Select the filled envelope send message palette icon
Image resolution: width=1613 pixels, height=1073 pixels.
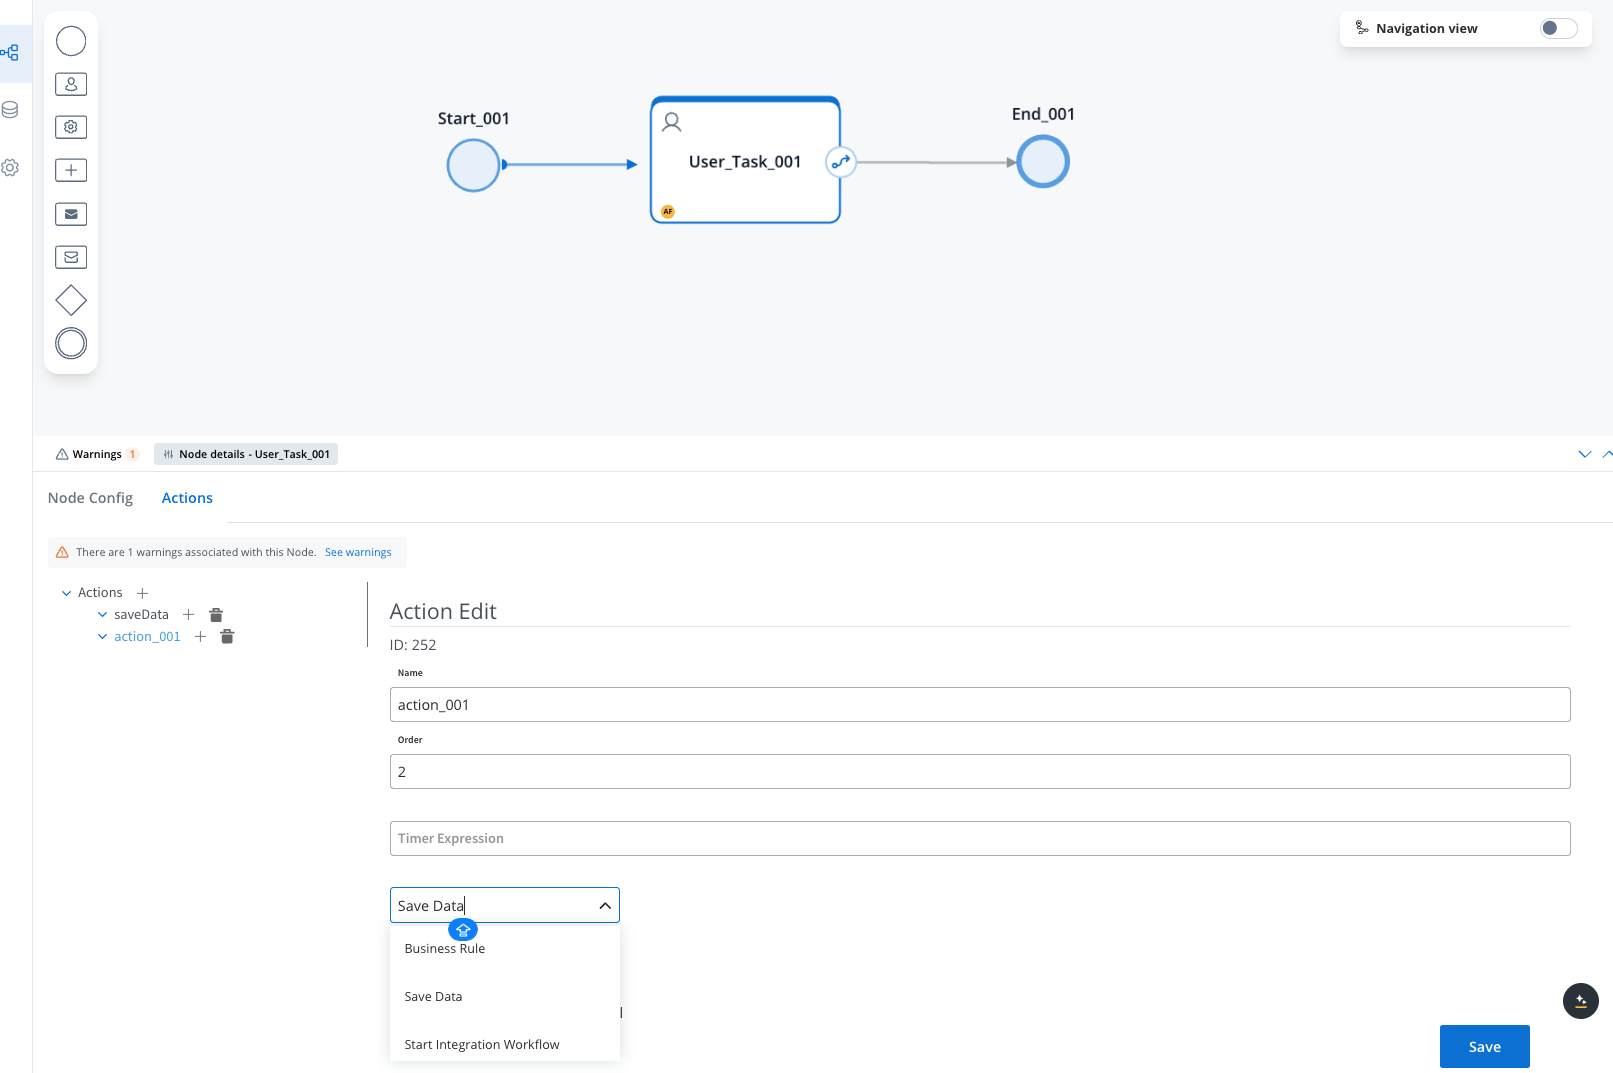click(x=71, y=214)
